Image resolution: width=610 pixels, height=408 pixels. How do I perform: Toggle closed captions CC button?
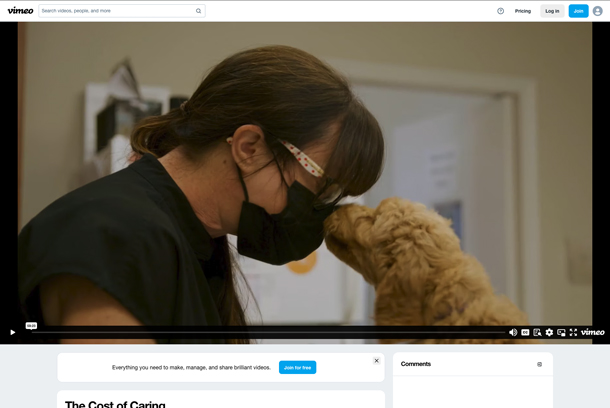525,332
